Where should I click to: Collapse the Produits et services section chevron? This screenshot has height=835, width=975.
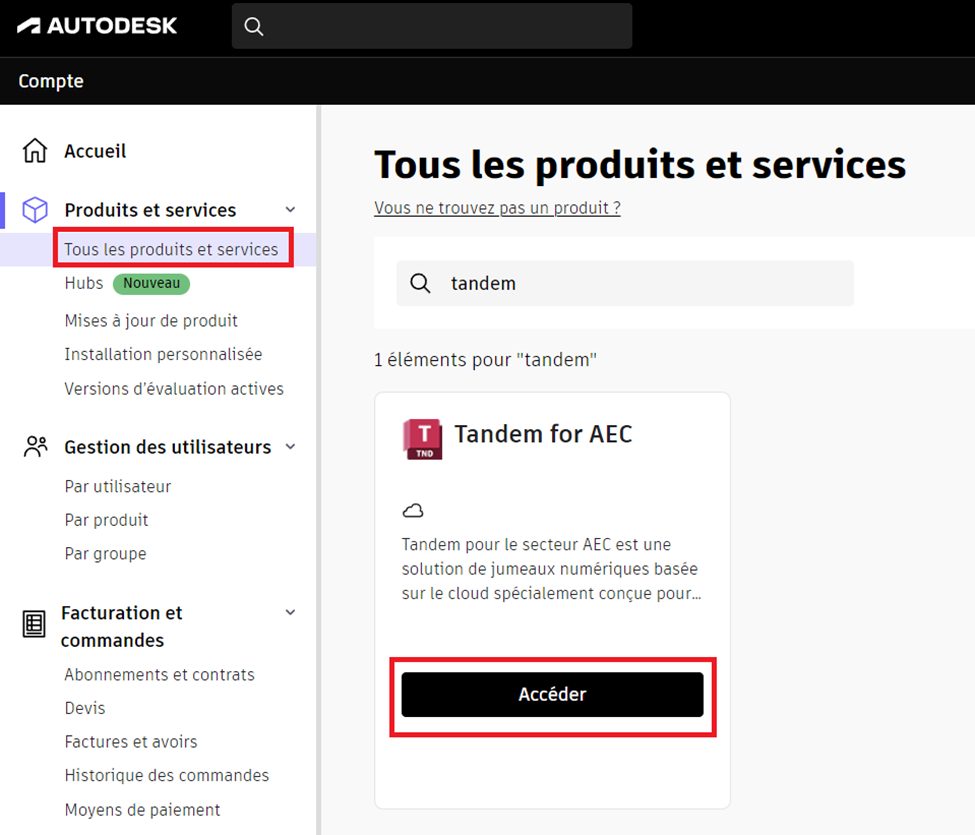click(x=291, y=210)
